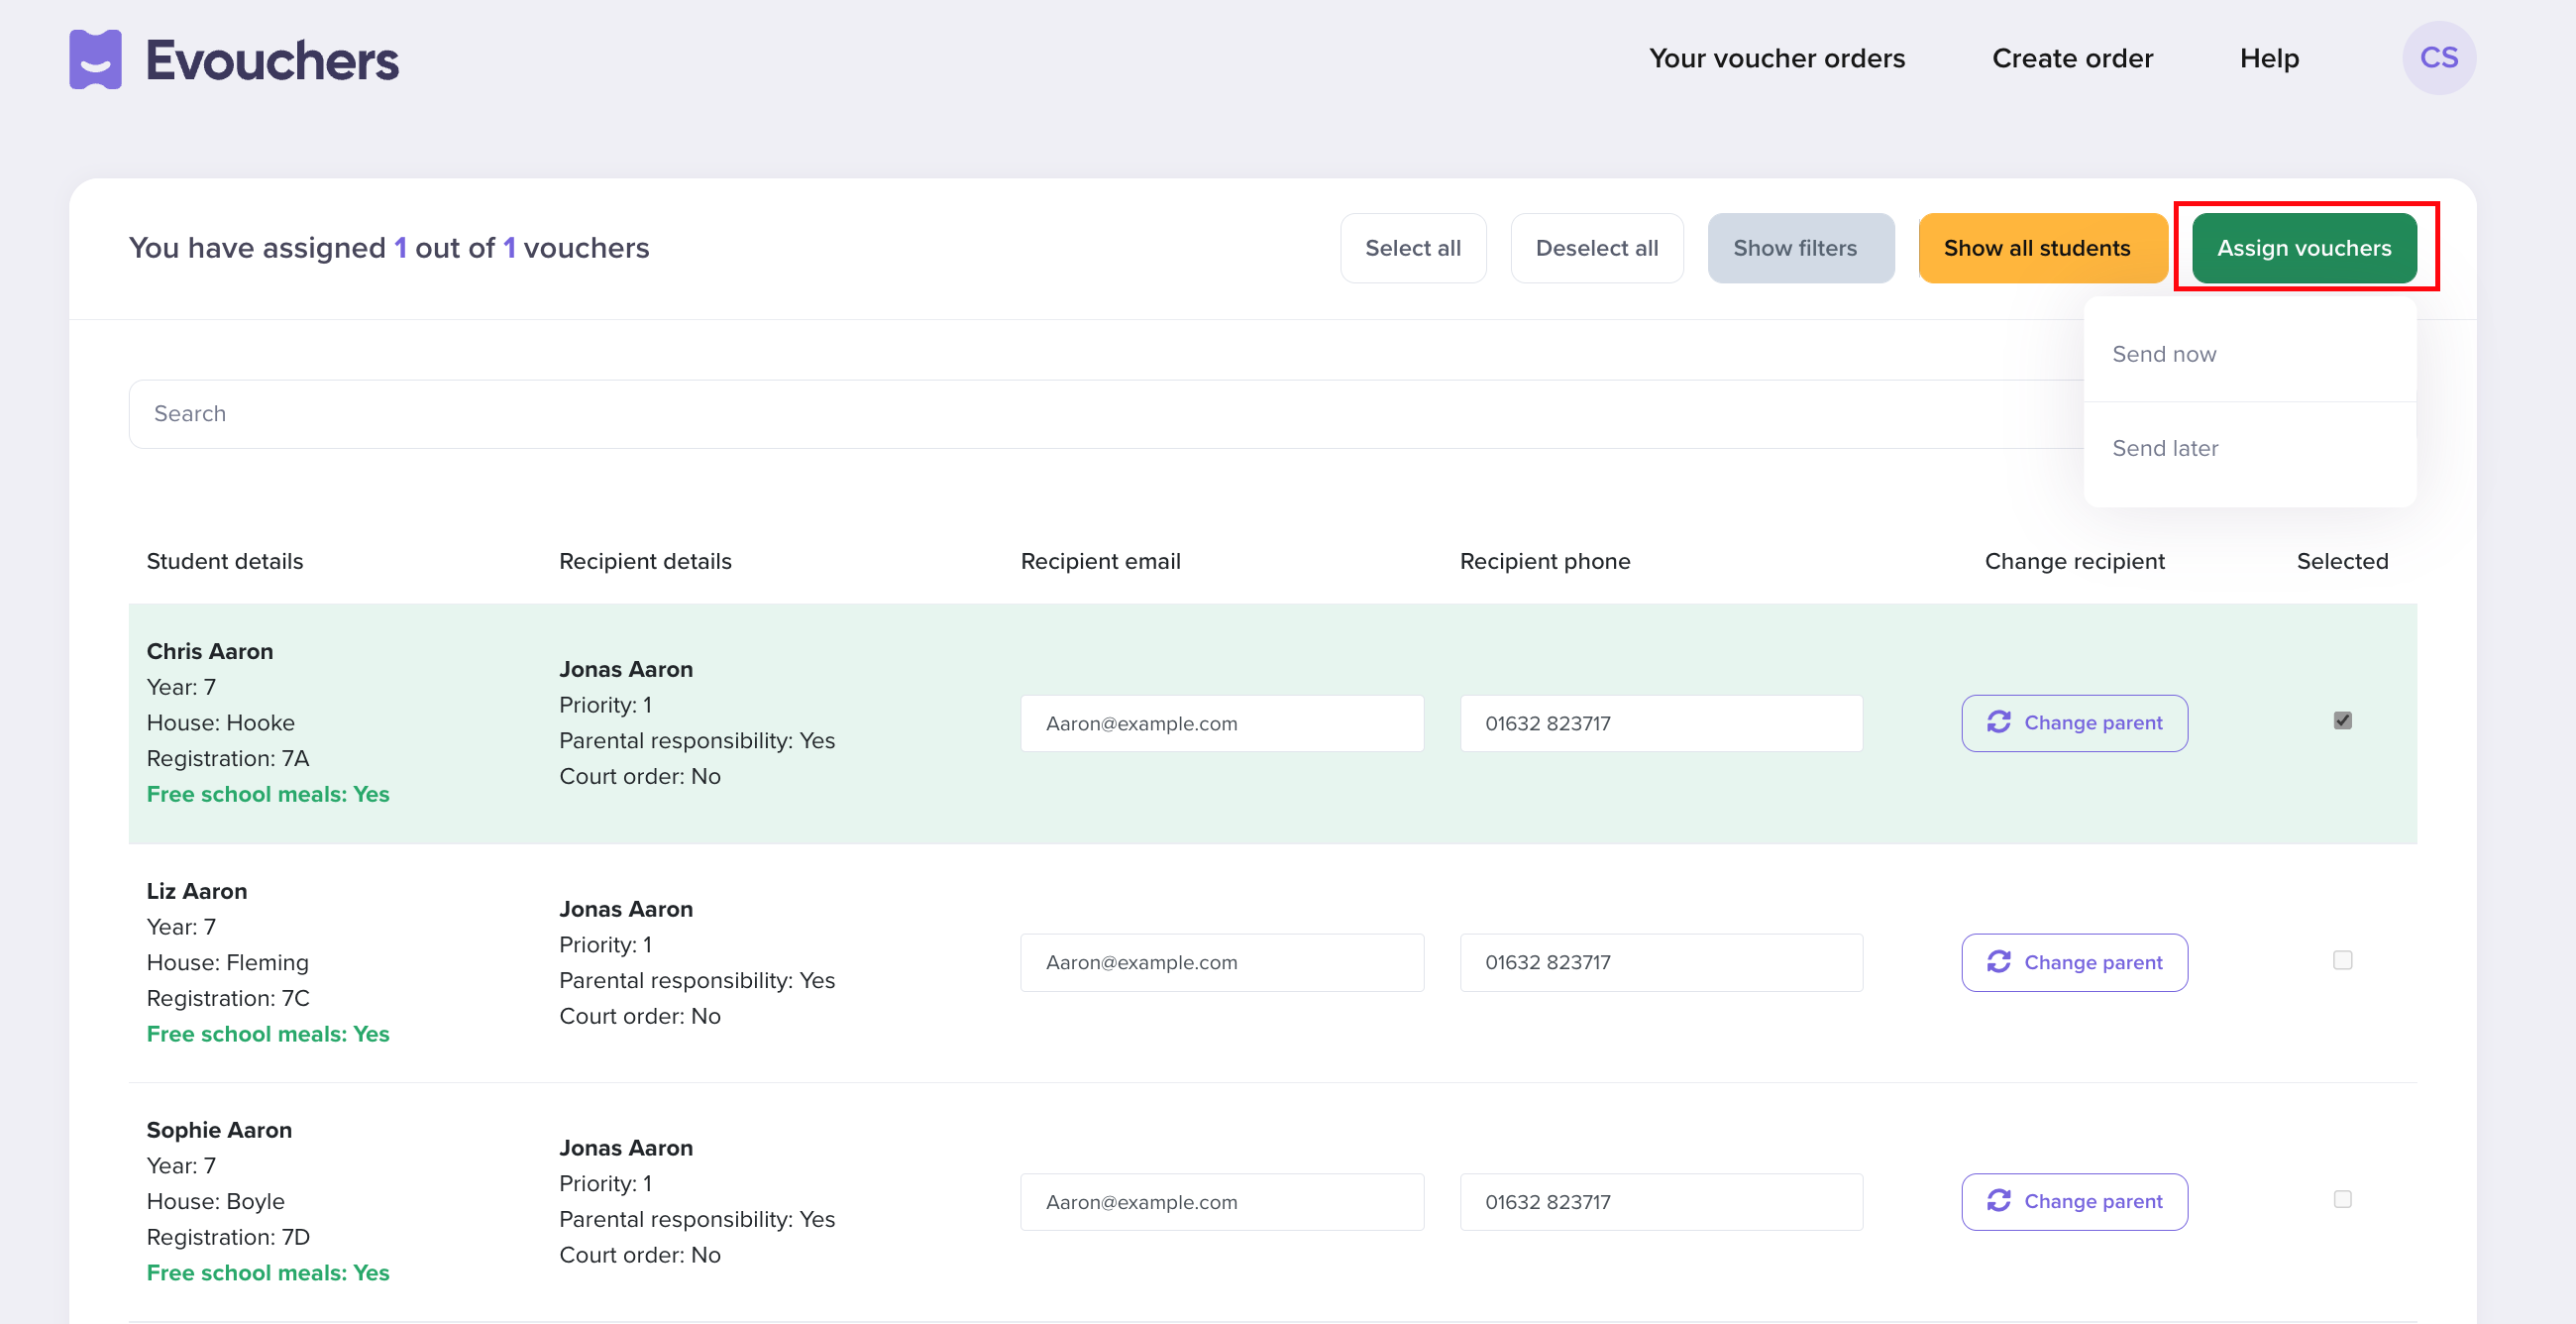2576x1324 pixels.
Task: Click refresh icon in Liz Aaron's Change parent button
Action: coord(1998,962)
